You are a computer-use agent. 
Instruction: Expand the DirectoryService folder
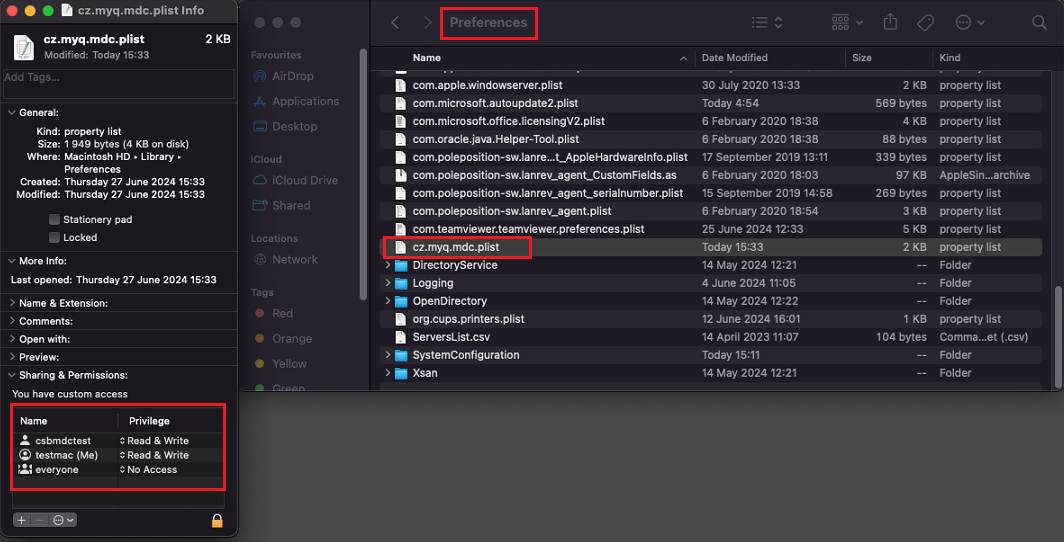point(388,266)
